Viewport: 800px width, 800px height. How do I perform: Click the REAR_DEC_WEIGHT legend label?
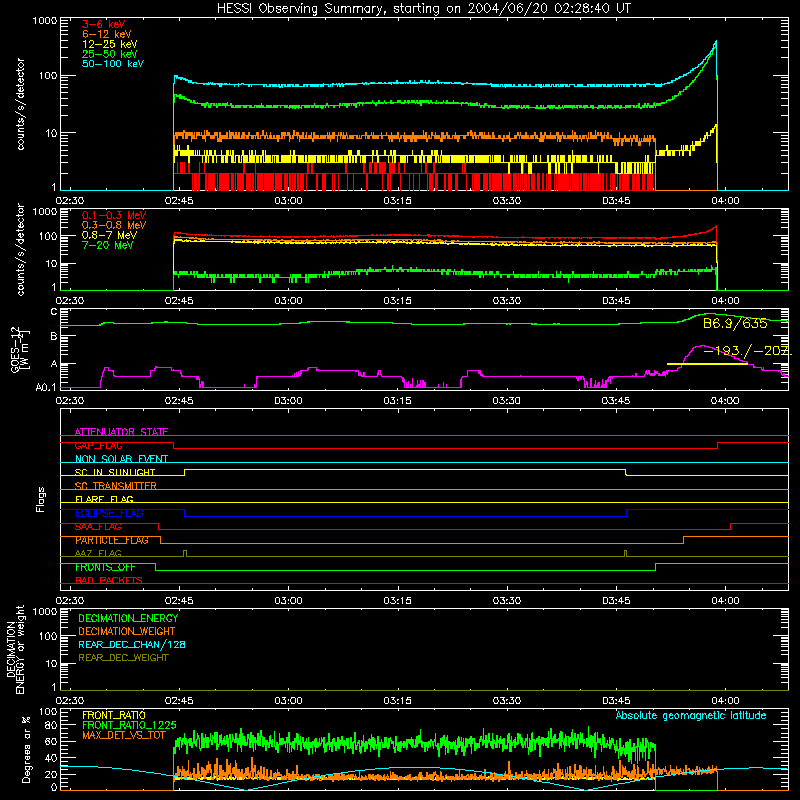[123, 658]
